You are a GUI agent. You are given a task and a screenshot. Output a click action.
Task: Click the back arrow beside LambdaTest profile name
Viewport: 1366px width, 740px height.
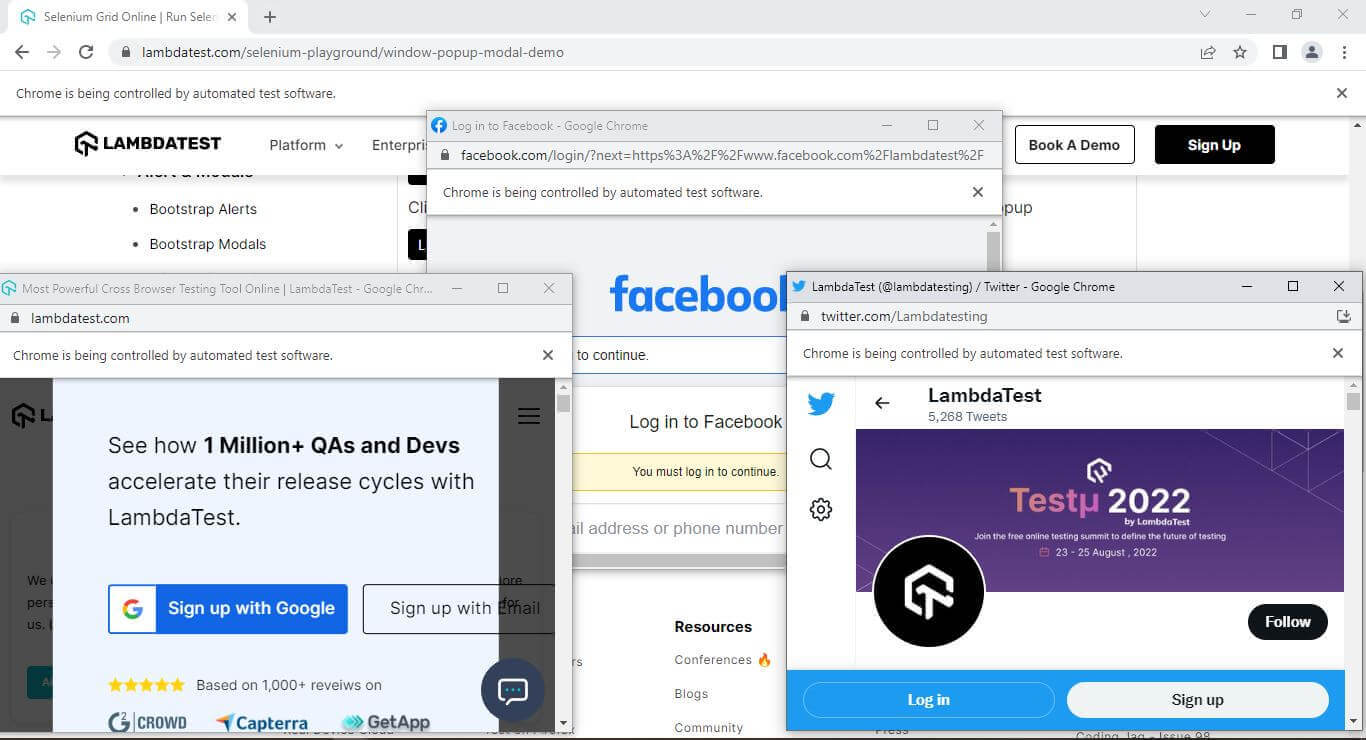coord(882,403)
